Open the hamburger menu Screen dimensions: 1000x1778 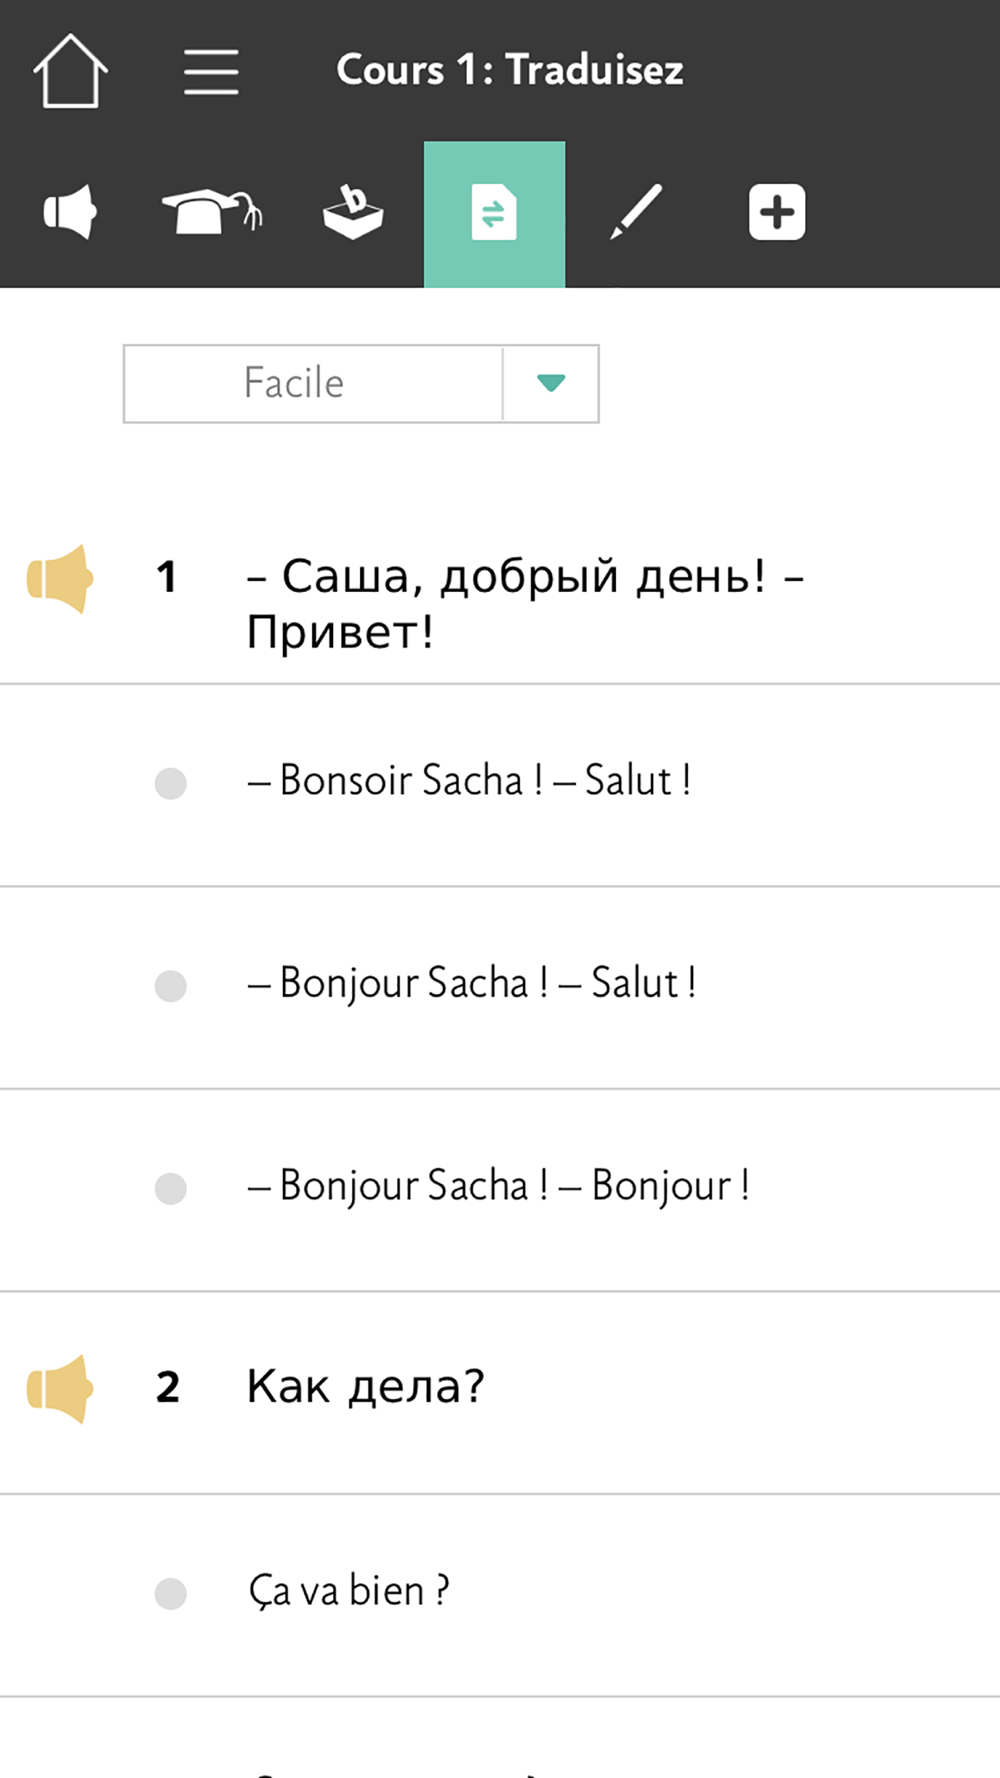click(211, 72)
